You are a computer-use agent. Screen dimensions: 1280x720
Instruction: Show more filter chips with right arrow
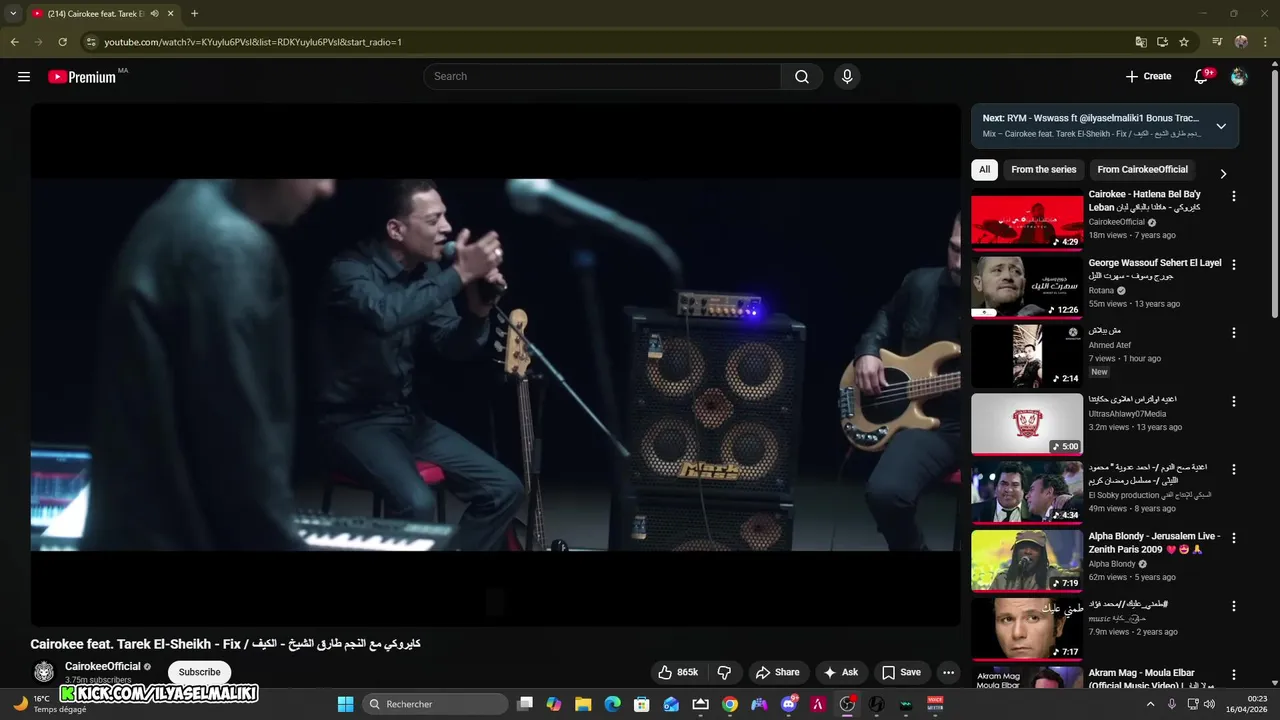(x=1222, y=173)
